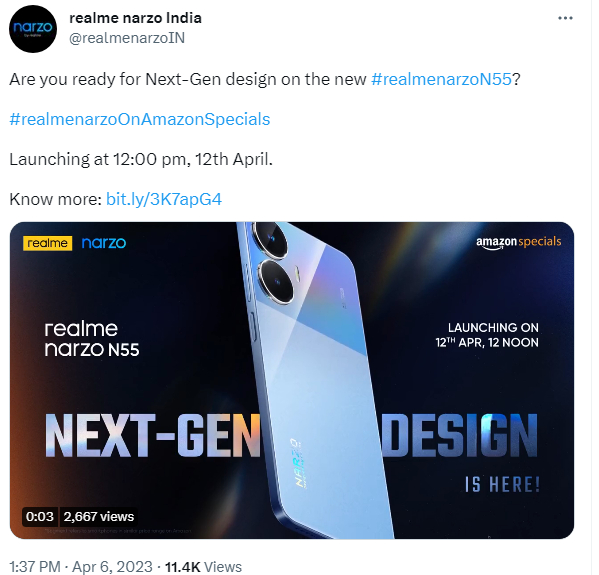Open the narzo profile avatar

(33, 29)
